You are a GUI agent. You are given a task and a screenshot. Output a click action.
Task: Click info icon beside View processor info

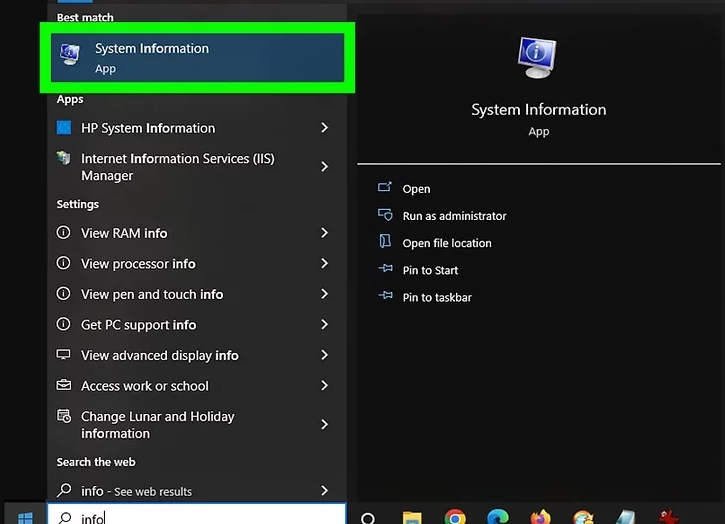click(63, 263)
